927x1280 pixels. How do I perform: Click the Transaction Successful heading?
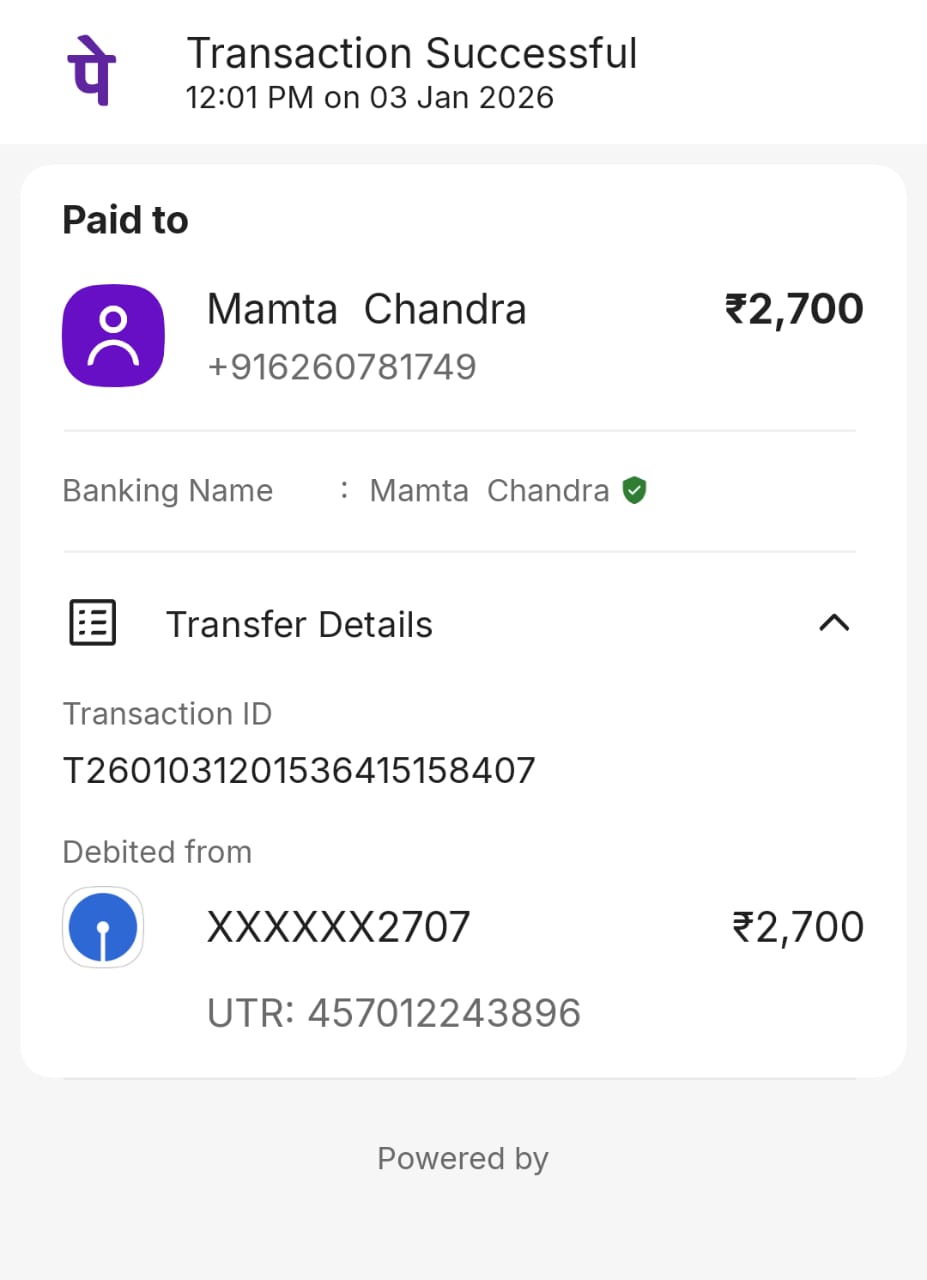[x=412, y=53]
